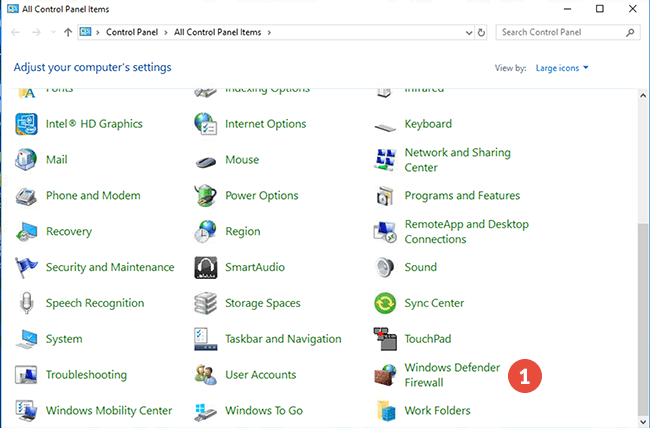Click the Work Folders icon
The width and height of the screenshot is (650, 428).
click(385, 411)
